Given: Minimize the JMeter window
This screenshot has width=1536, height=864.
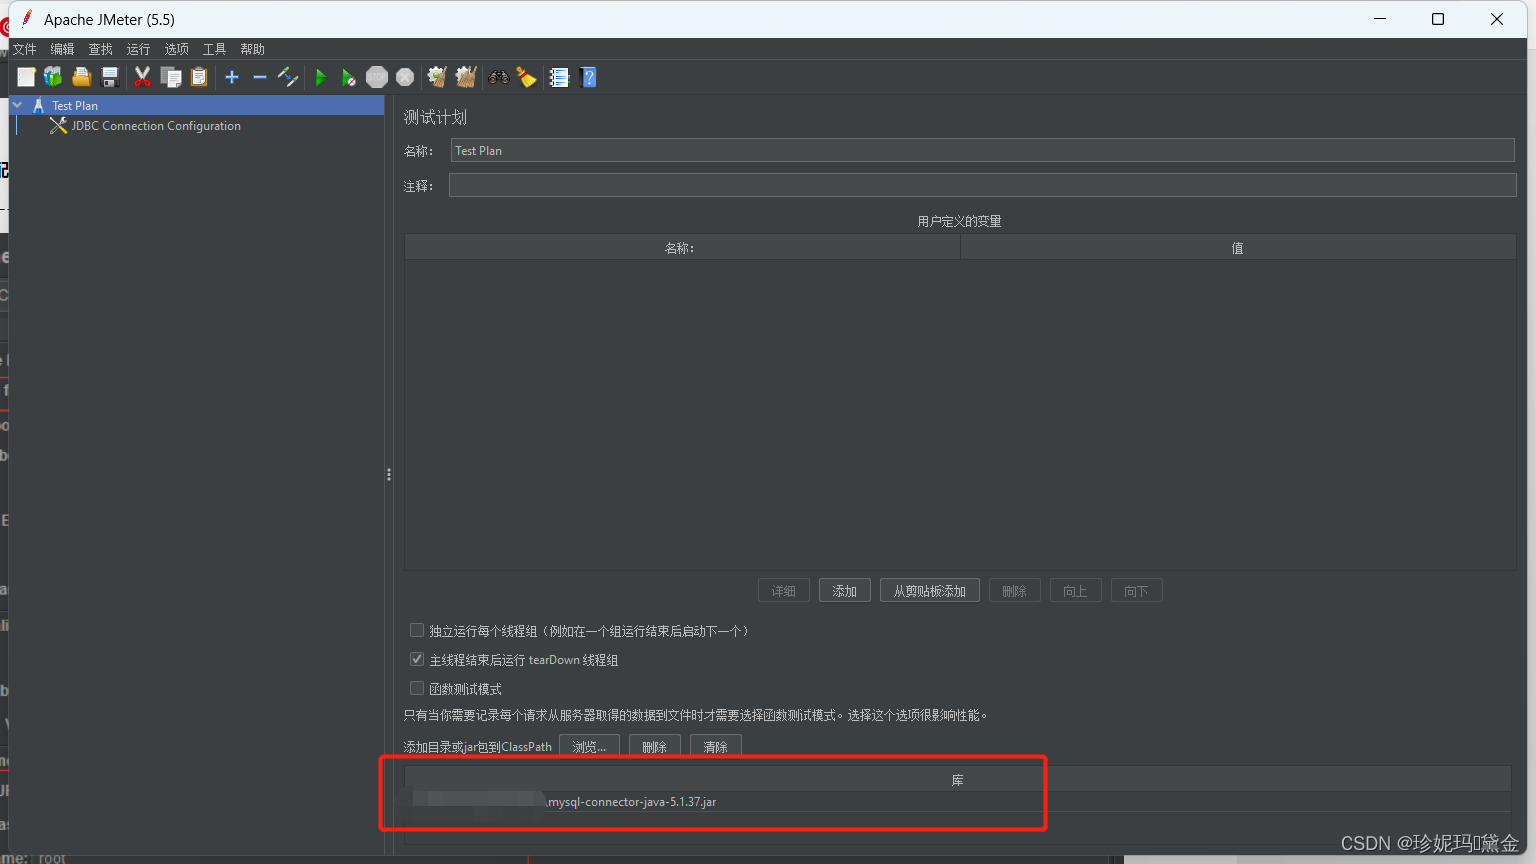Looking at the screenshot, I should coord(1380,19).
